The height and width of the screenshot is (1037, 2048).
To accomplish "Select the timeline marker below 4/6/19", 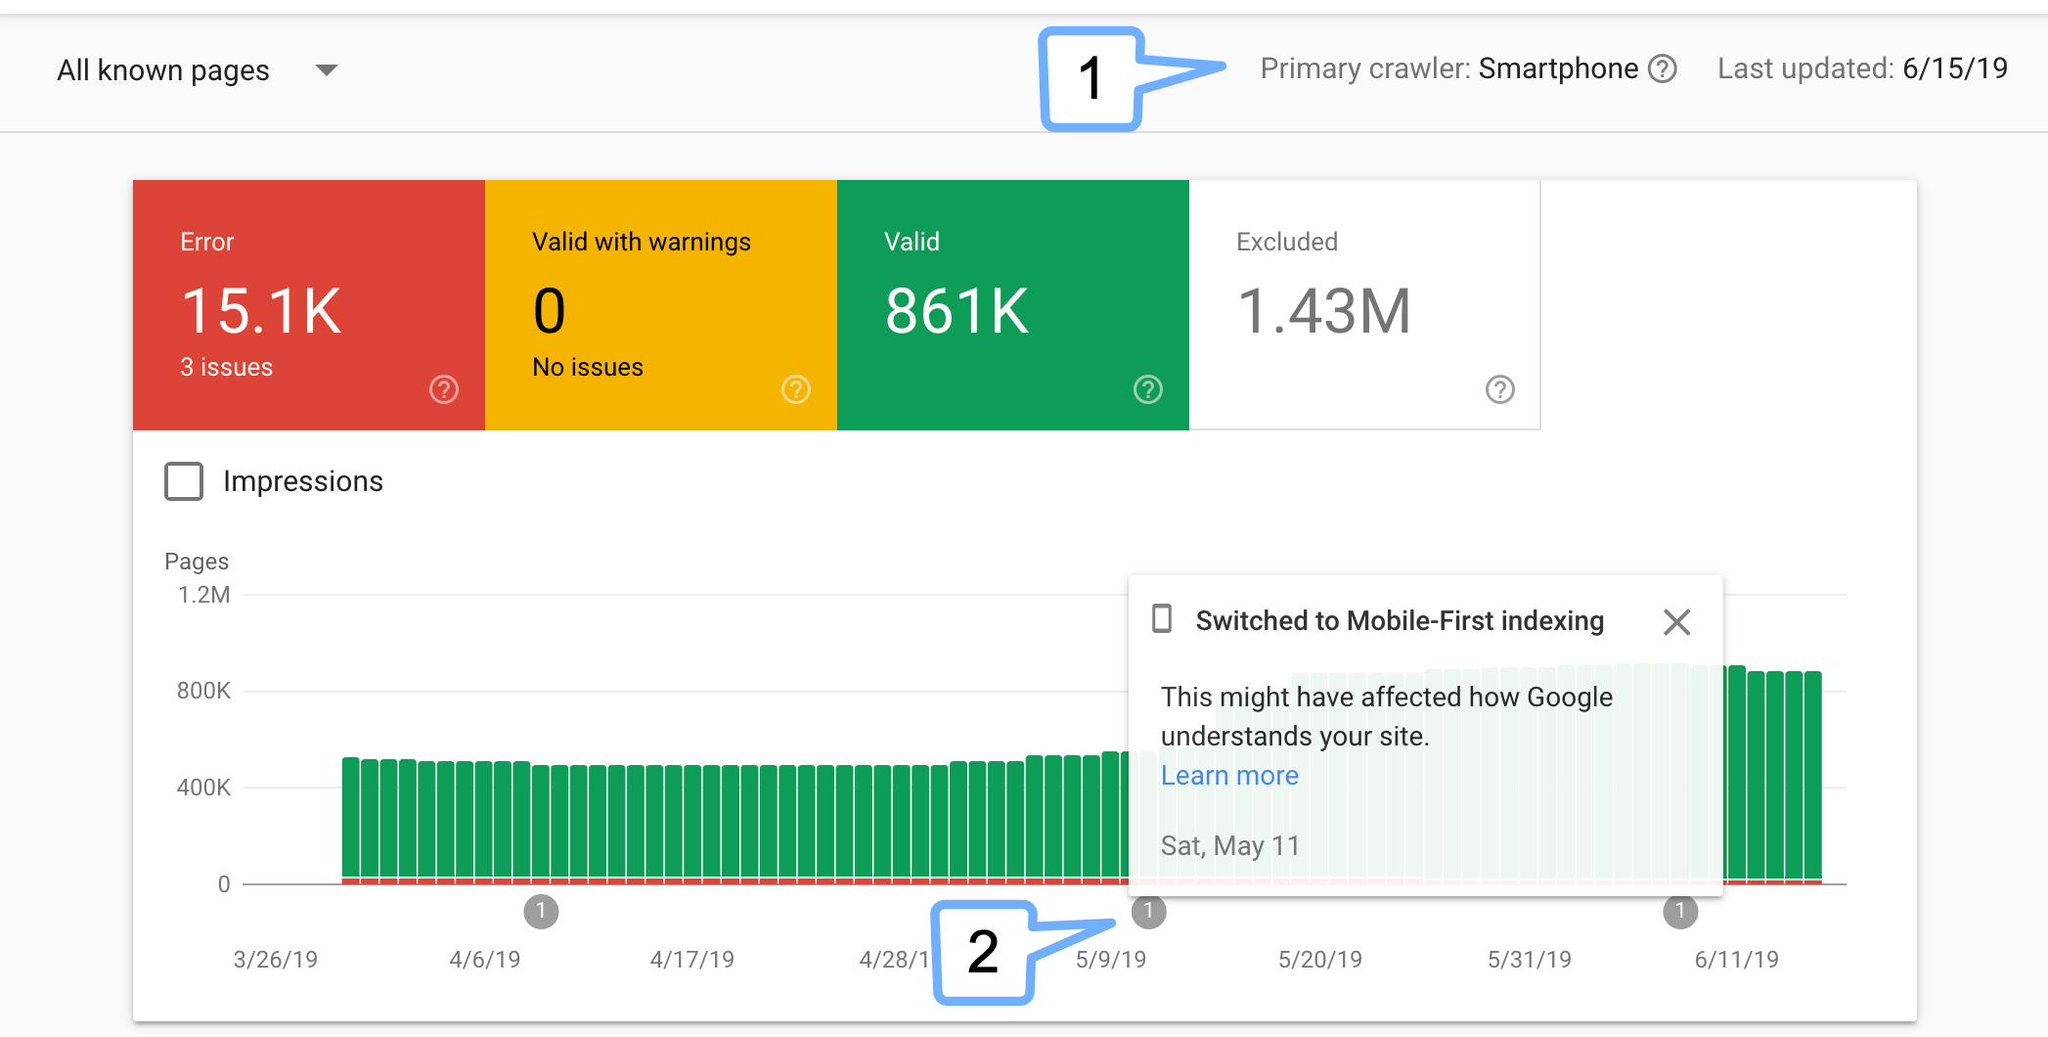I will click(541, 911).
